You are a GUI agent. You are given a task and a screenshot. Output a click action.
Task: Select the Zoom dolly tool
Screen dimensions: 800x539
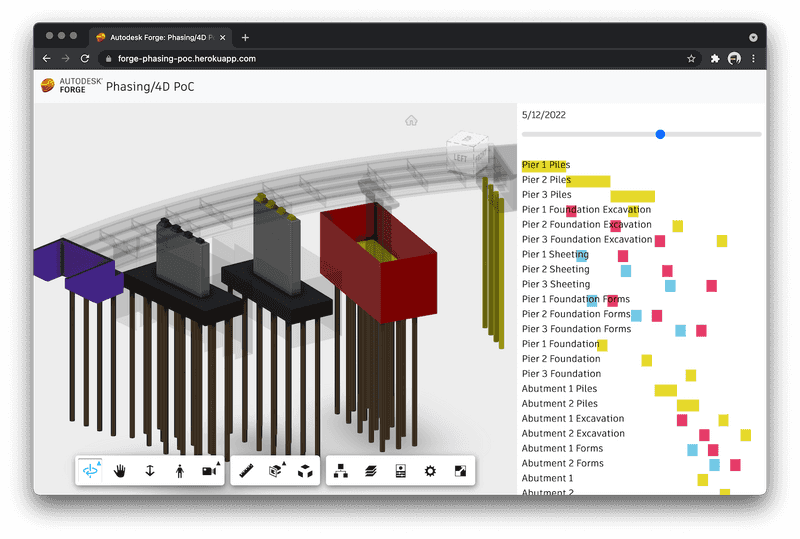coord(150,470)
